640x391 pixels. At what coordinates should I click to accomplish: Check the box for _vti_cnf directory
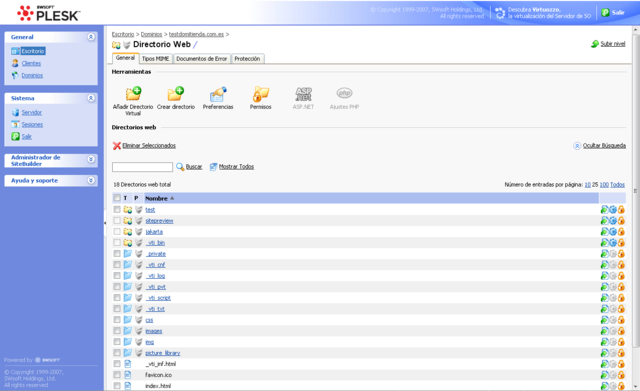point(117,265)
